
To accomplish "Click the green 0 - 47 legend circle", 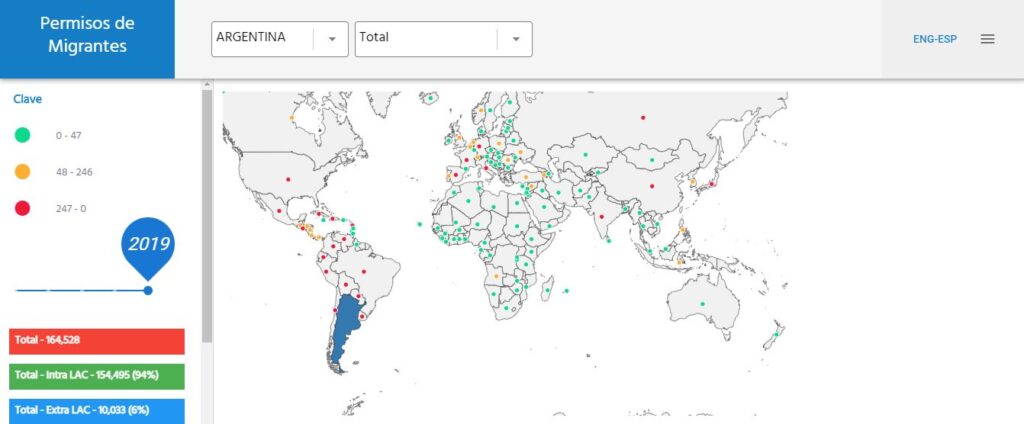I will [x=23, y=135].
